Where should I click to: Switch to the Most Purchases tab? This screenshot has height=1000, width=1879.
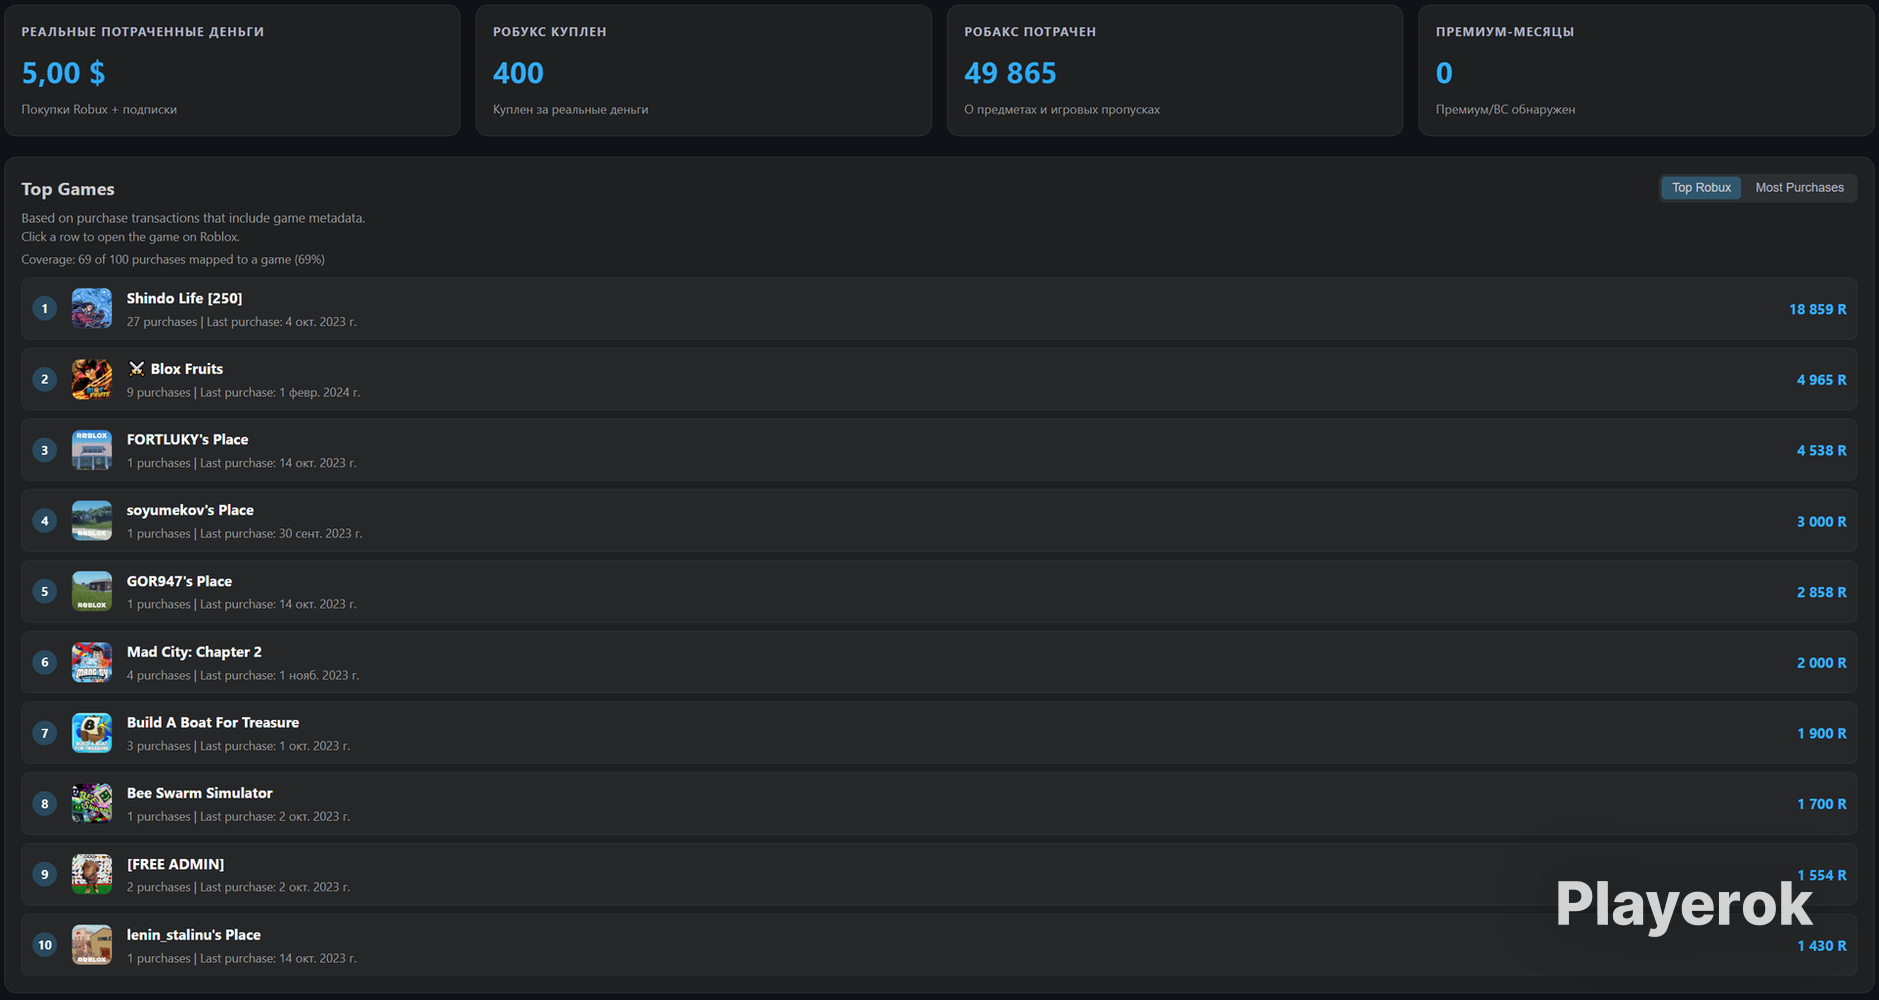[x=1799, y=188]
